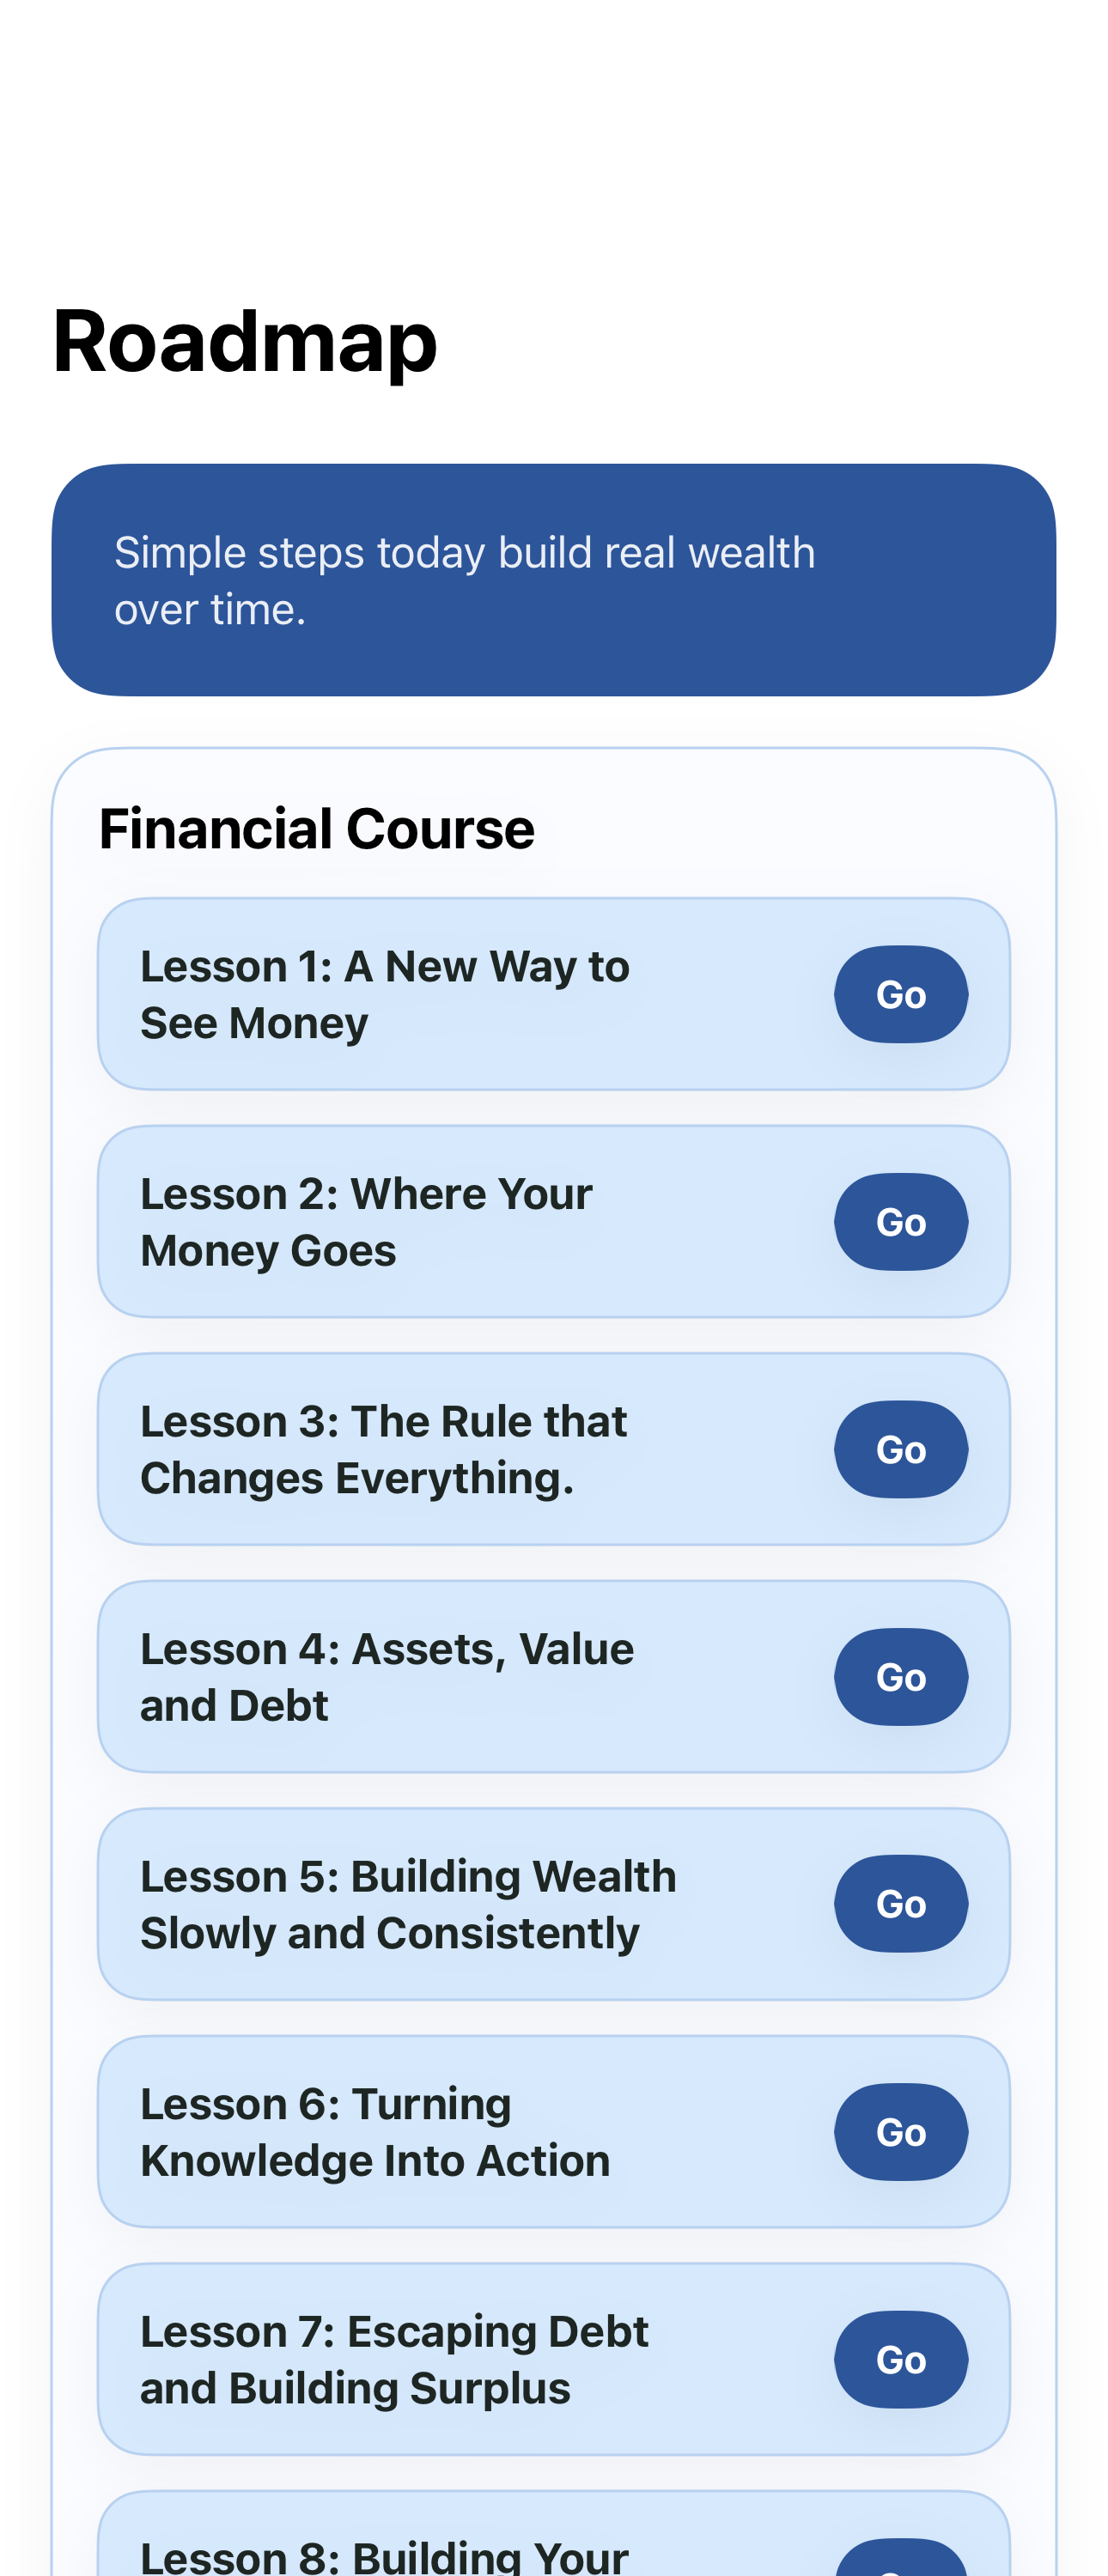The image size is (1108, 2576).
Task: Tap Go button for Lesson 6
Action: tap(901, 2132)
